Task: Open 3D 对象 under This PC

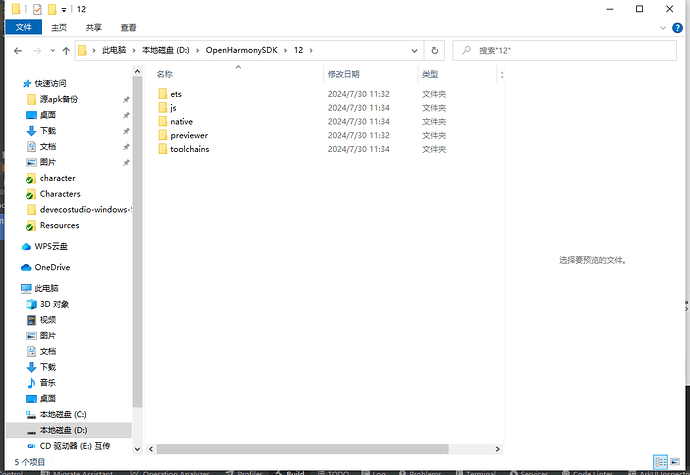Action: coord(54,304)
